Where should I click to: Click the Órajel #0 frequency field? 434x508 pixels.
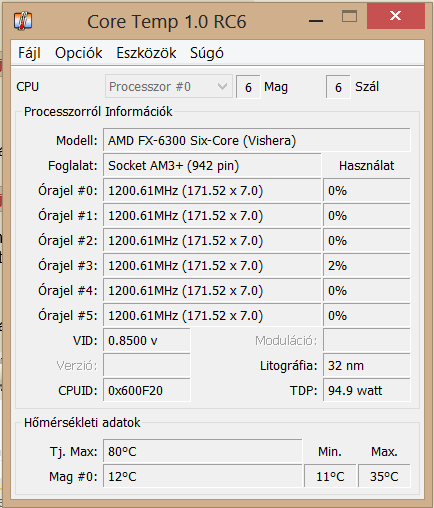click(212, 190)
